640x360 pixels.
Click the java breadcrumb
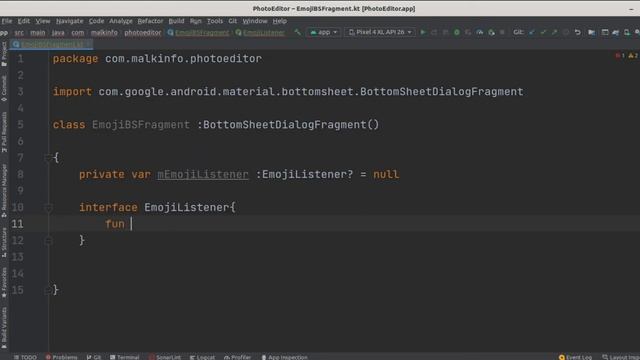[58, 33]
